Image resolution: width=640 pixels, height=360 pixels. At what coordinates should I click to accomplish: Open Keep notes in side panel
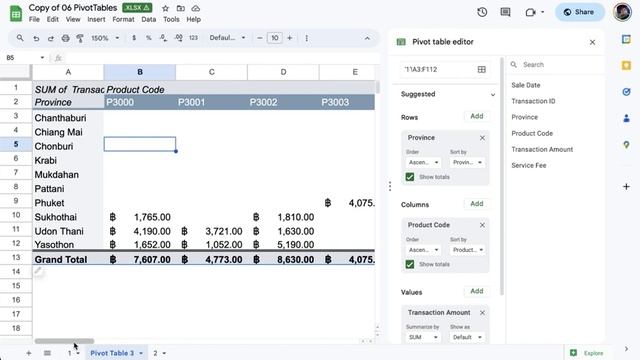(x=626, y=65)
